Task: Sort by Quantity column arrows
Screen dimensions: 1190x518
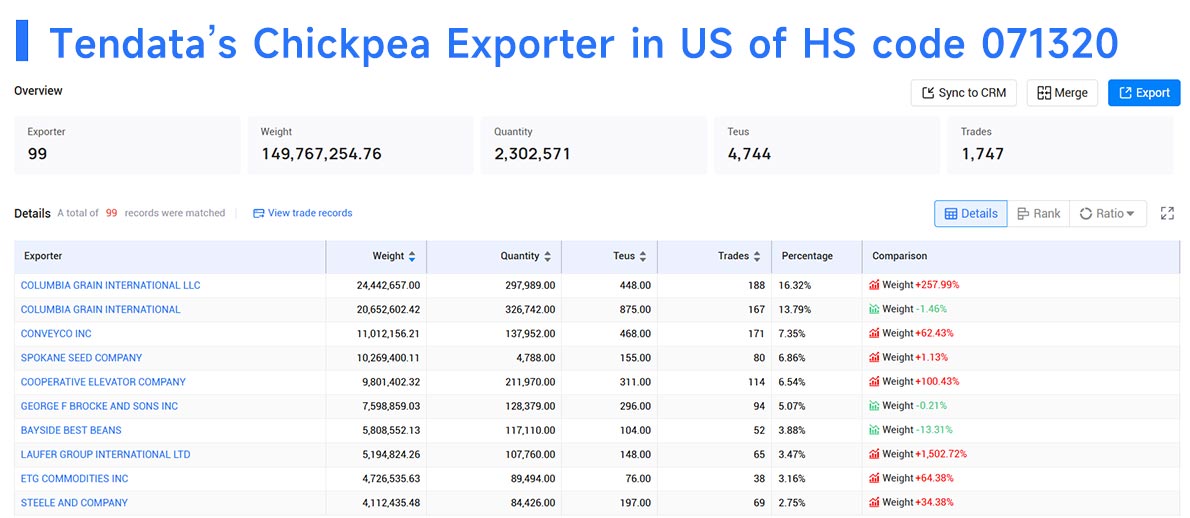Action: (x=547, y=256)
